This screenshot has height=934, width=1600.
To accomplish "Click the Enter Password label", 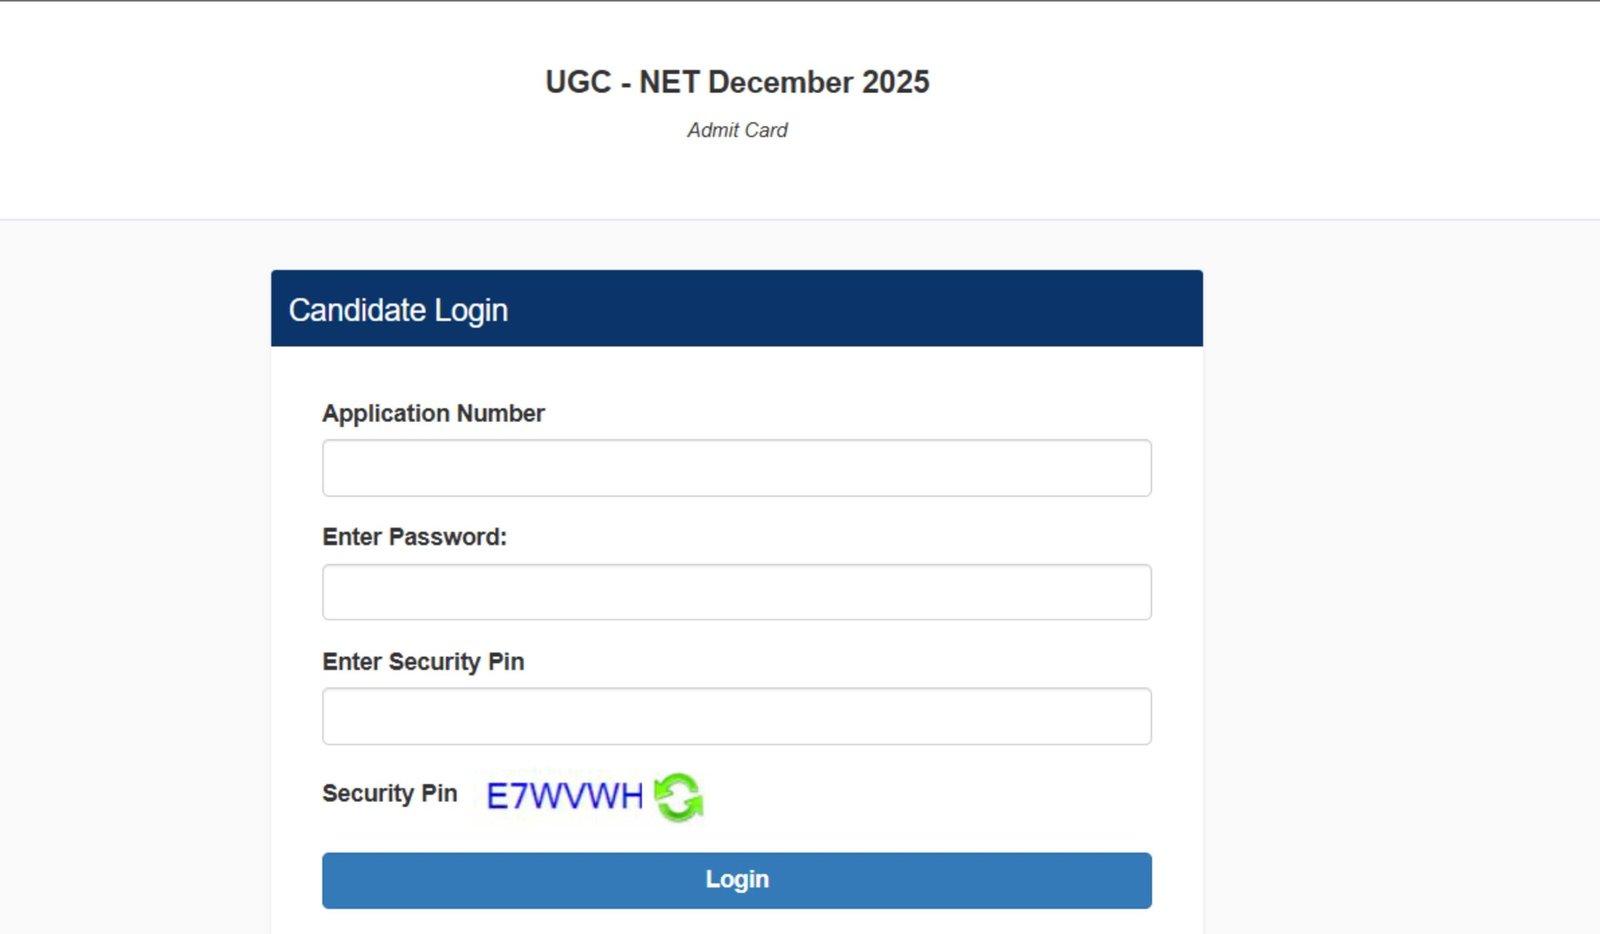I will coord(416,537).
